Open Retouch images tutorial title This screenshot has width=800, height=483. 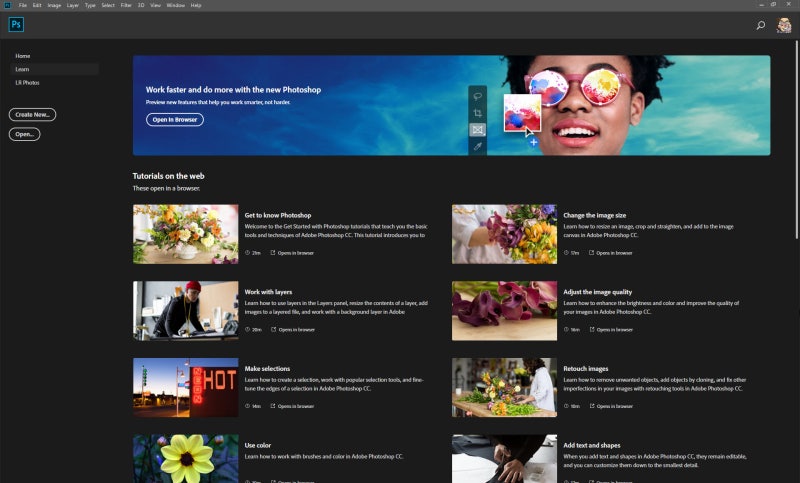click(x=586, y=368)
